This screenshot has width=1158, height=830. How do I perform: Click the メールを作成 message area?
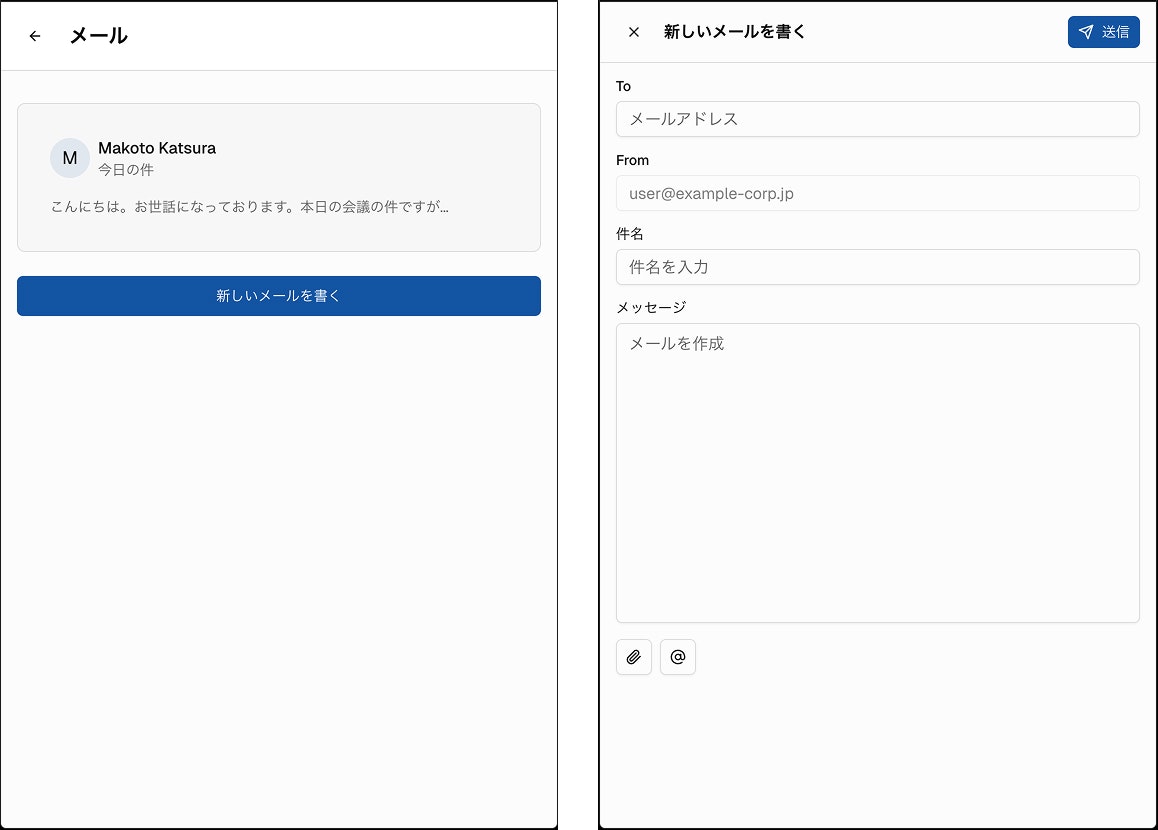tap(878, 470)
